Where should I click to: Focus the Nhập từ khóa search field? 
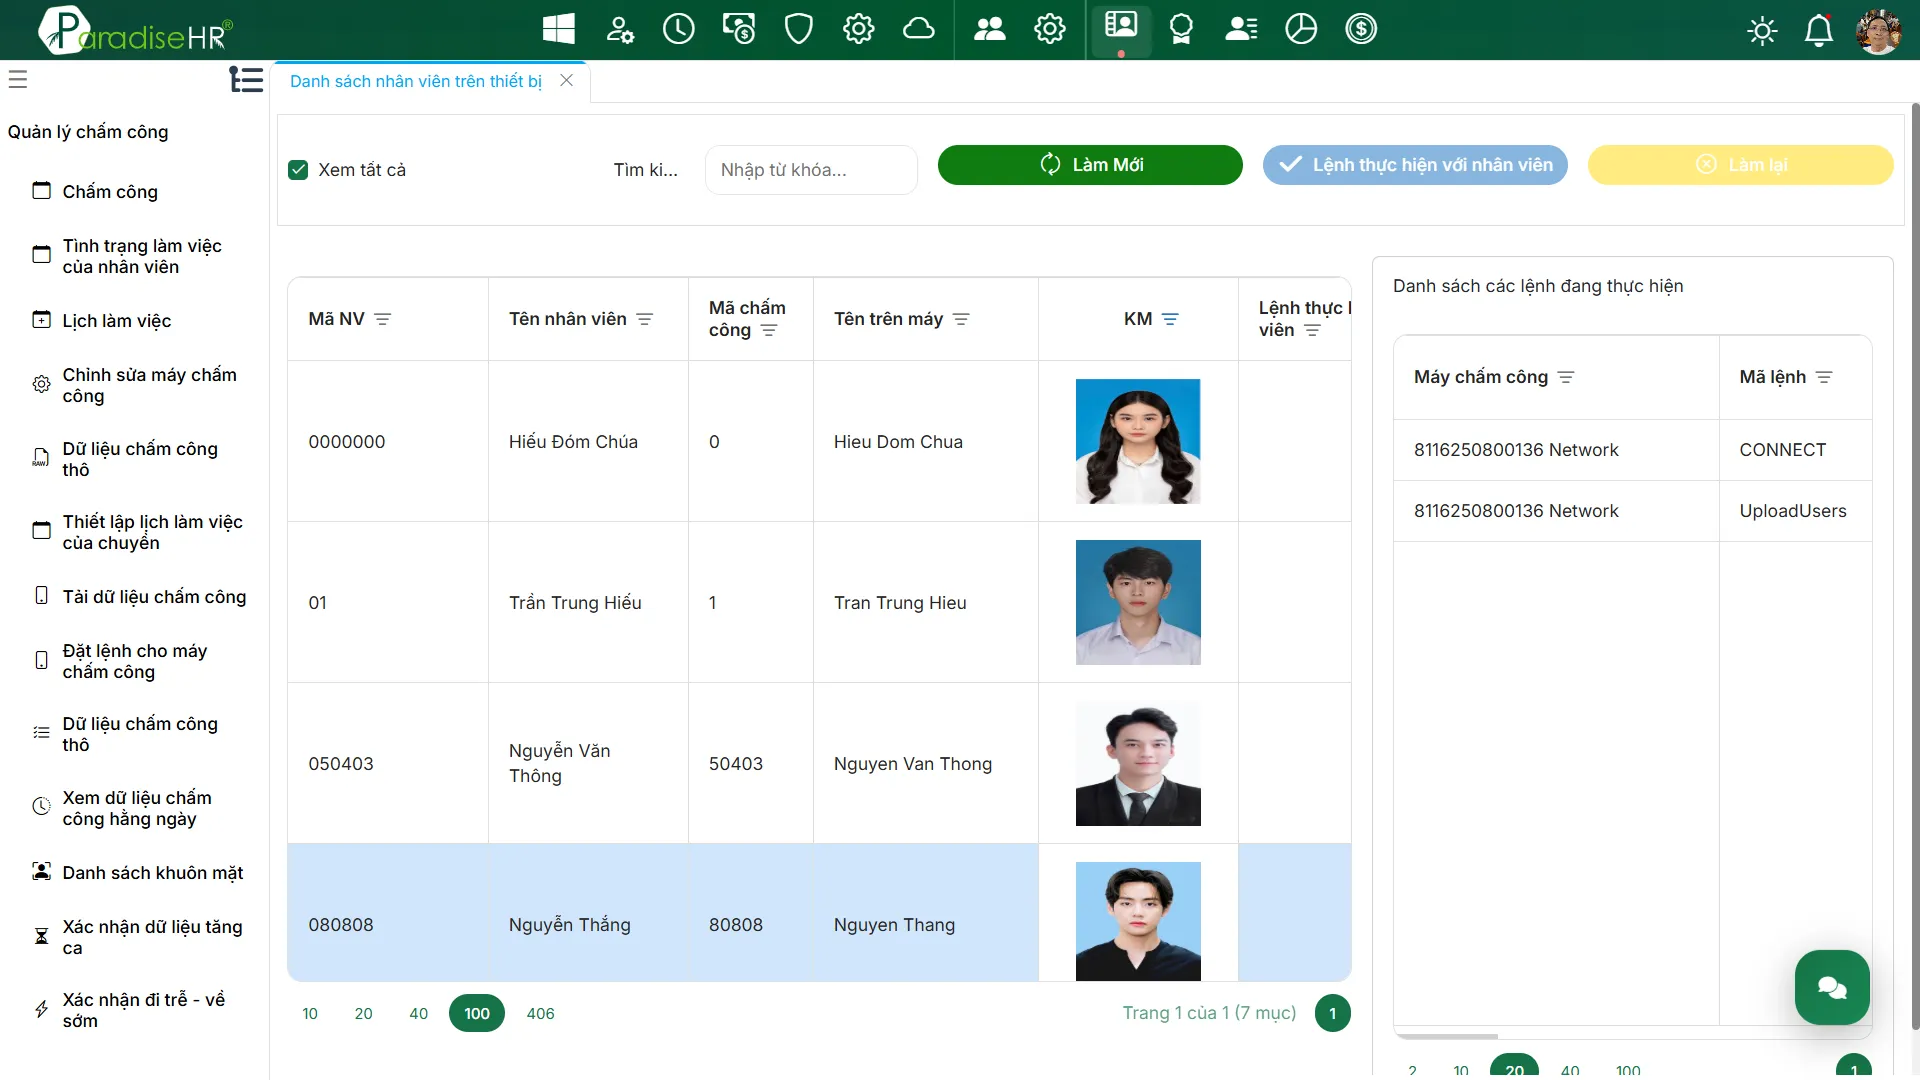[811, 170]
